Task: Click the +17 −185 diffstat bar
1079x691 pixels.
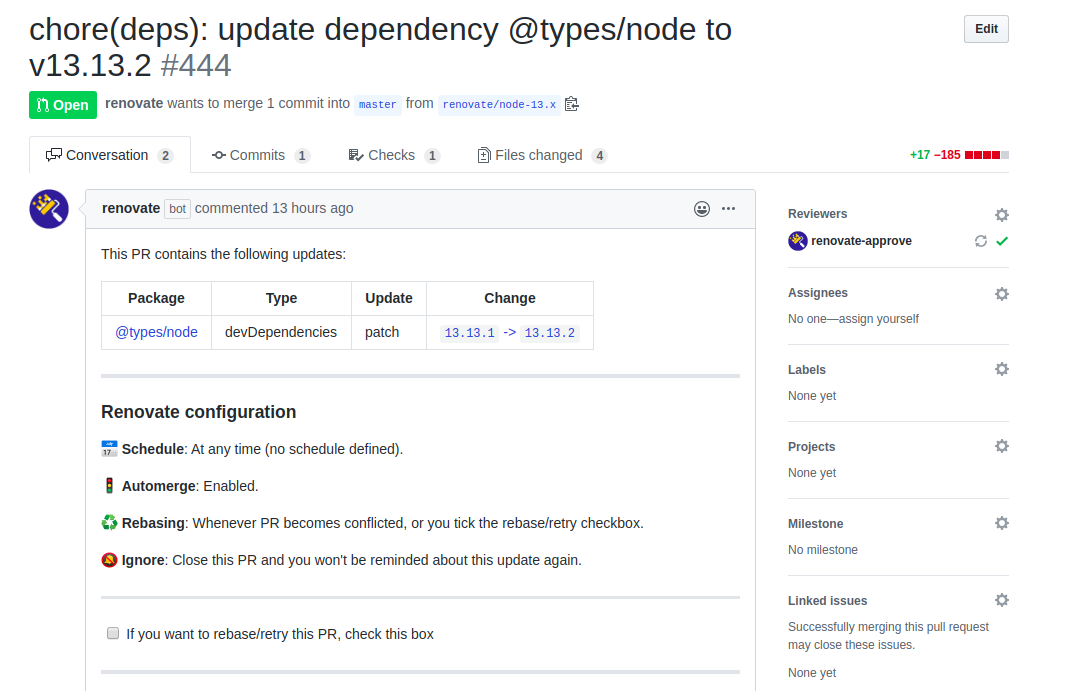Action: [x=959, y=155]
